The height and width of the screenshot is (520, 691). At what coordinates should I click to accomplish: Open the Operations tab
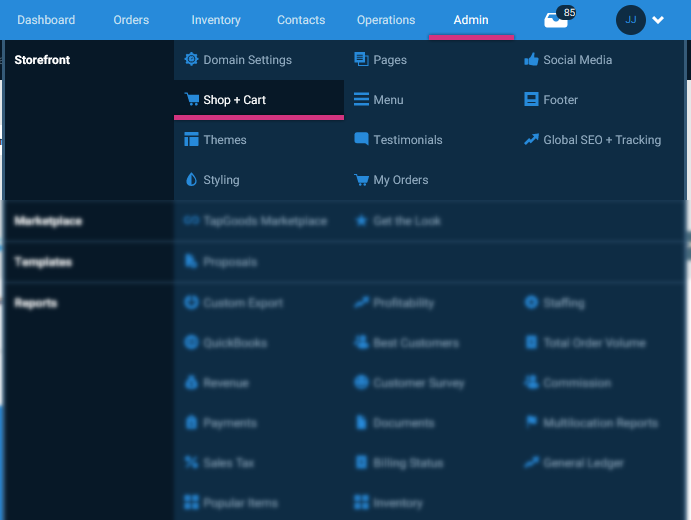[x=386, y=20]
